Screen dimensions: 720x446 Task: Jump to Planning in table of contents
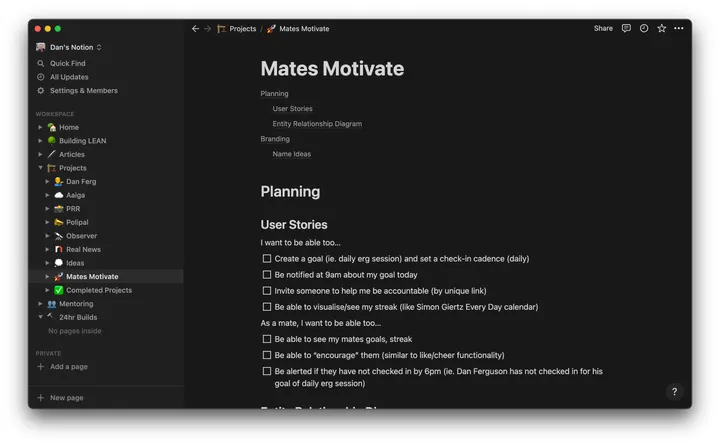(274, 94)
